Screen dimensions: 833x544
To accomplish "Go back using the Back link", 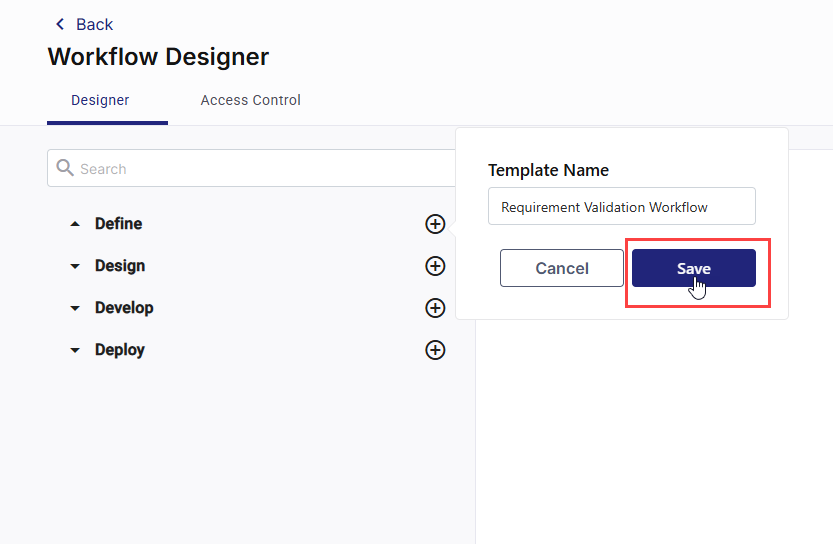I will click(x=84, y=24).
